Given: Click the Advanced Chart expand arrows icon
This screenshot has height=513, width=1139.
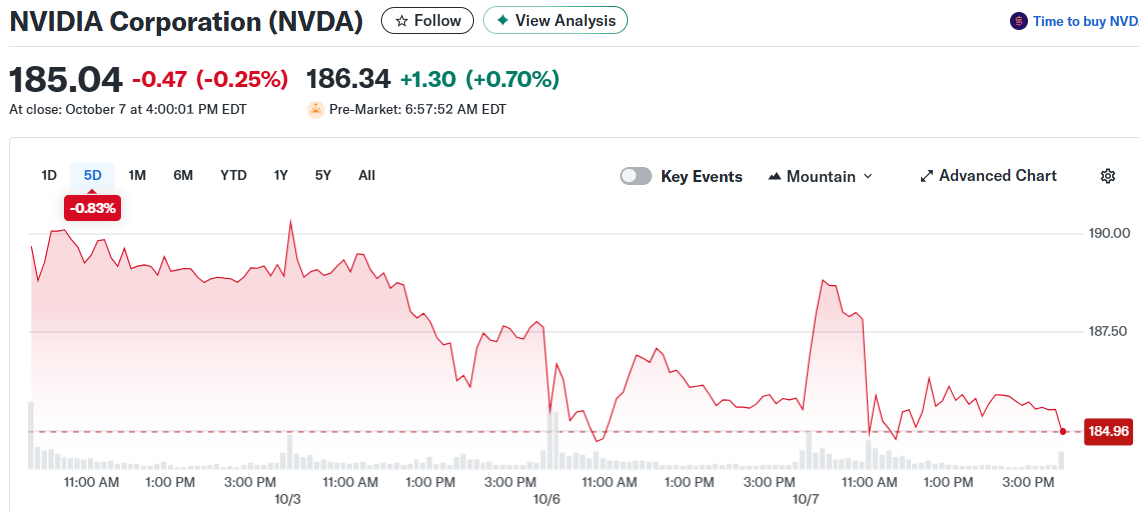Looking at the screenshot, I should tap(926, 176).
